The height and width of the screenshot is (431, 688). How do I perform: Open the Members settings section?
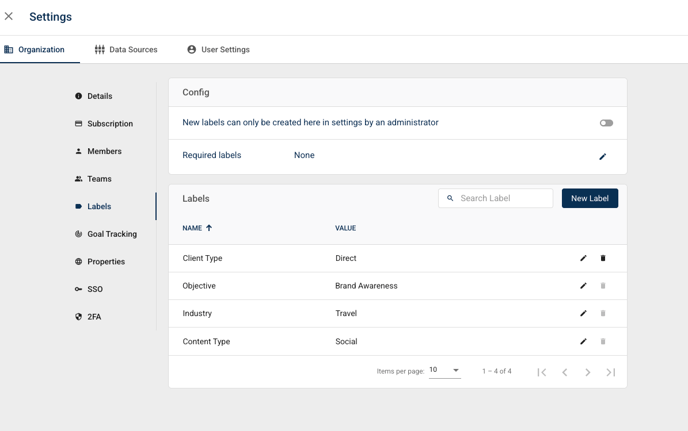pos(104,151)
